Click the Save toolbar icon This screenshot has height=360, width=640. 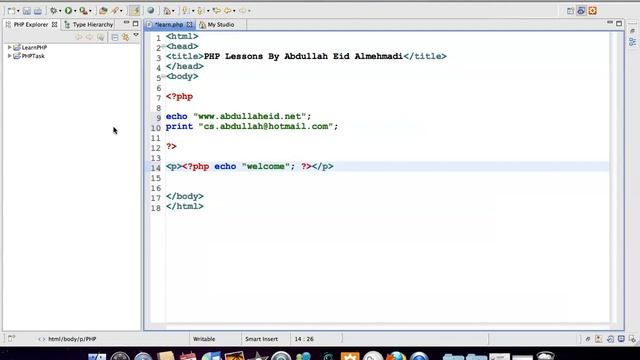pyautogui.click(x=27, y=11)
